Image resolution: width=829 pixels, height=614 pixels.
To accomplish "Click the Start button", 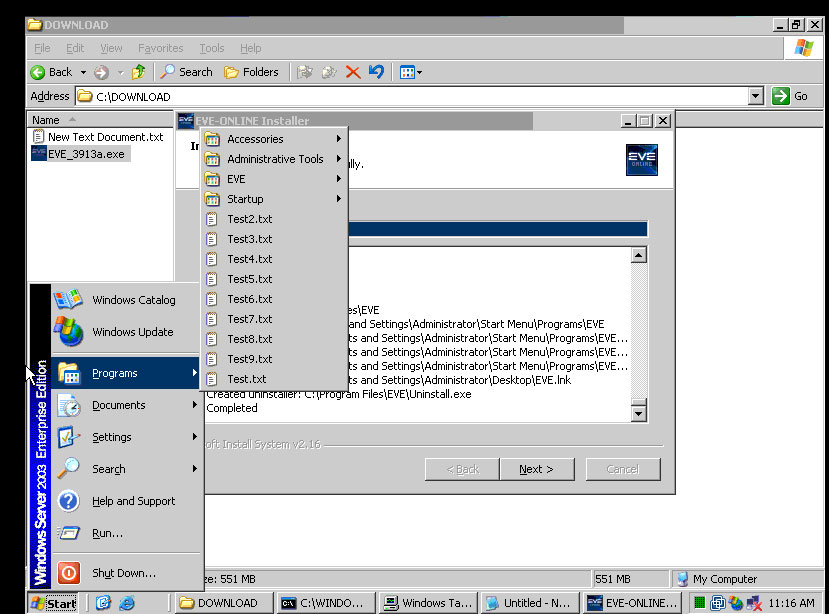I will (x=54, y=603).
